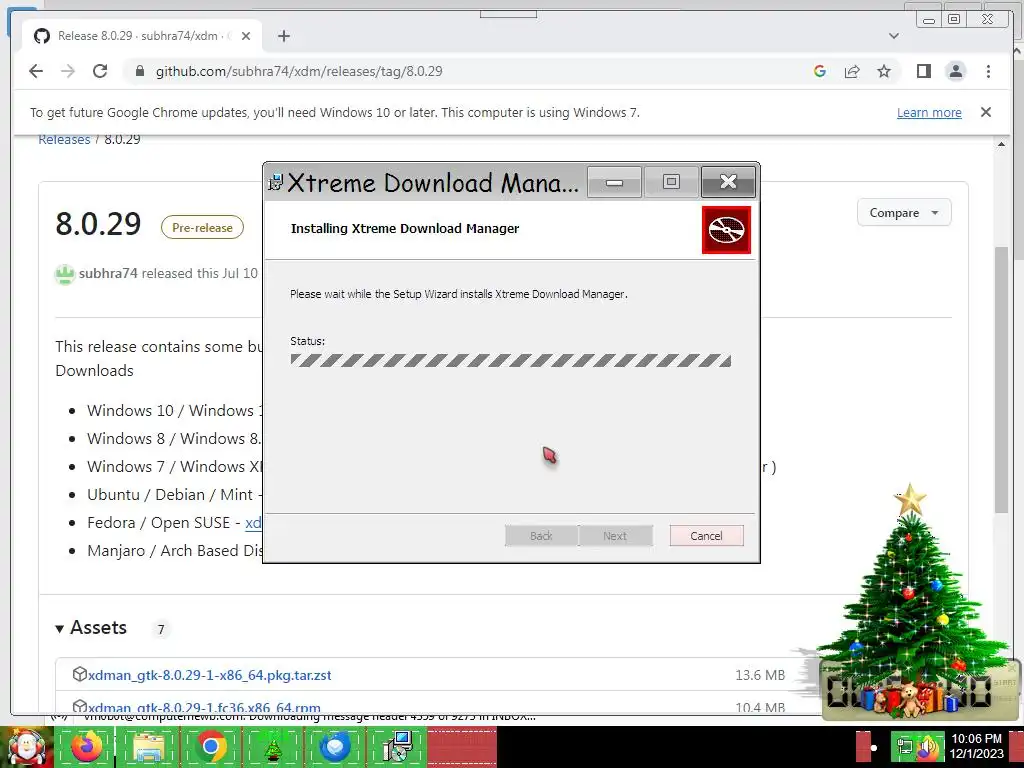Open Chrome three-dot menu
1024x768 pixels.
point(988,71)
